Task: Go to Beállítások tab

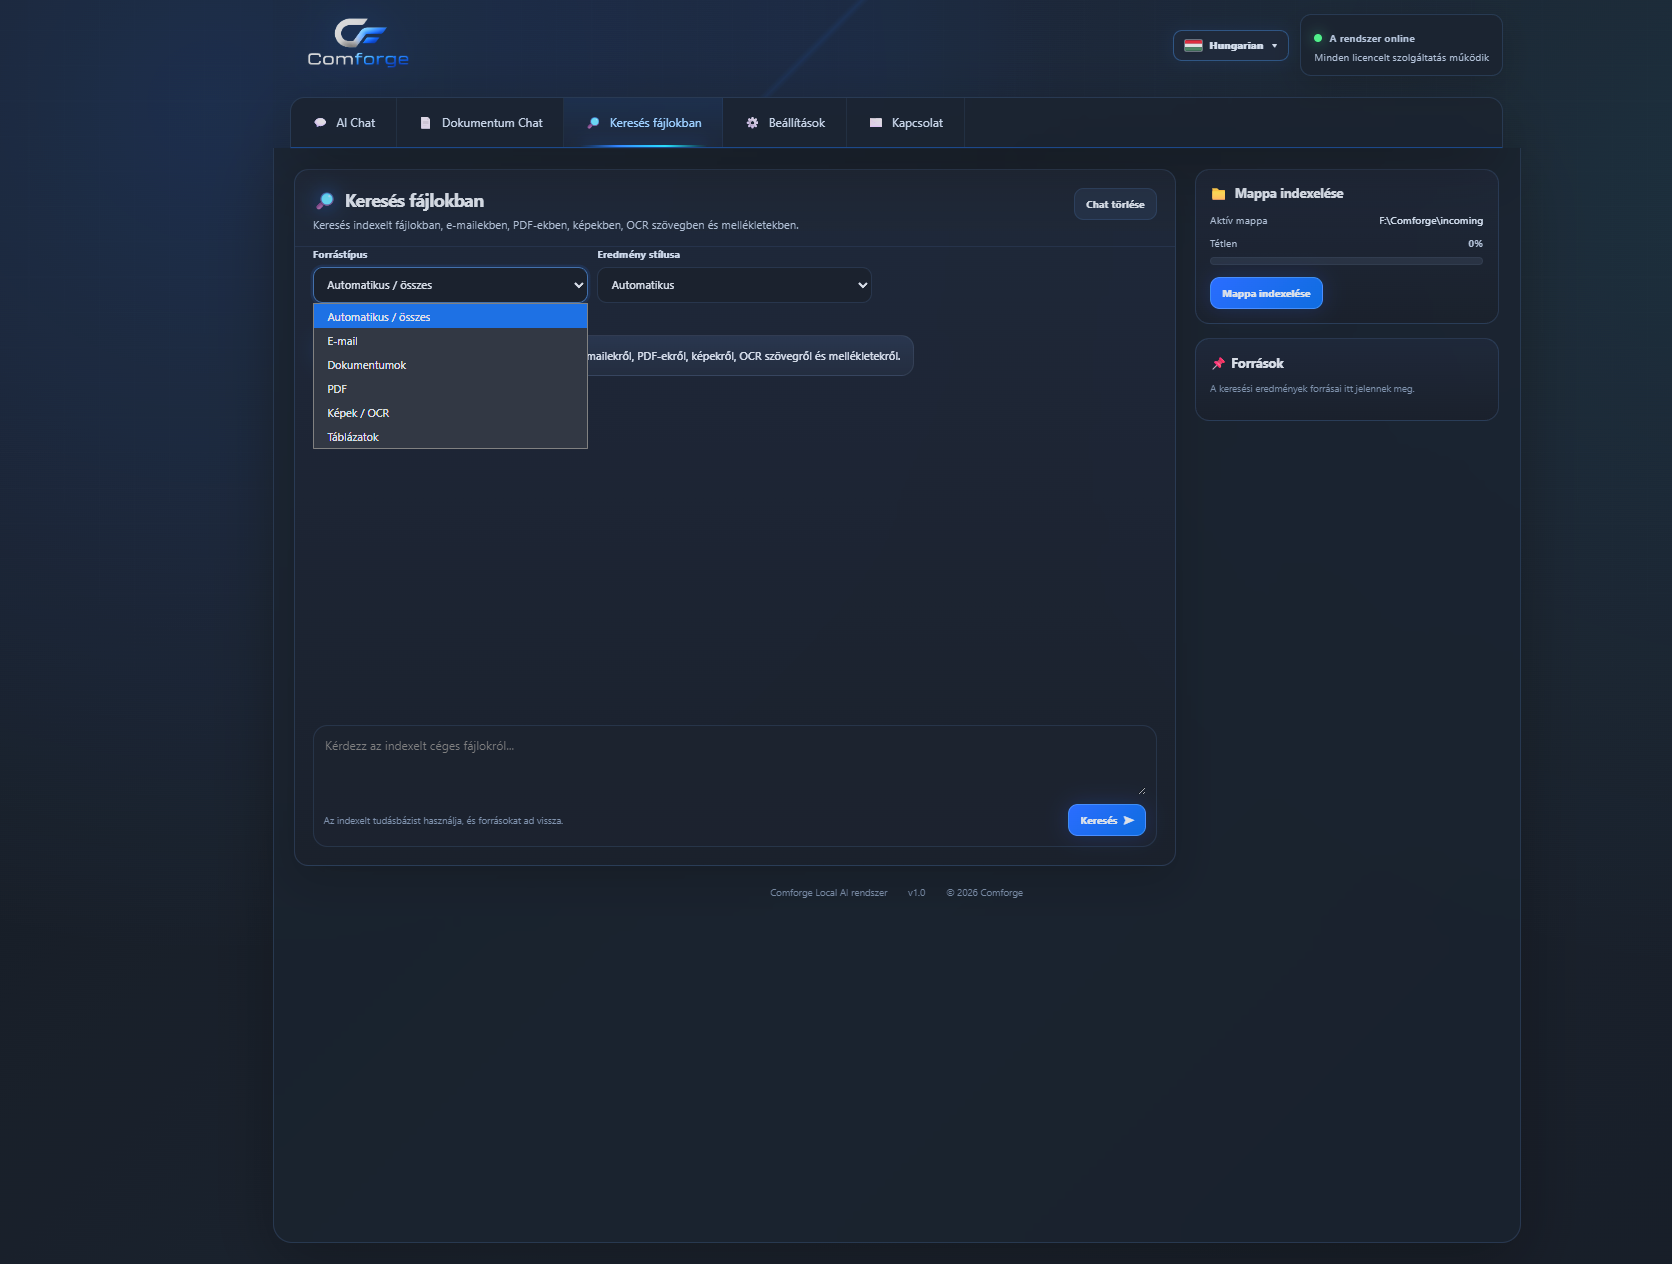Action: click(x=785, y=123)
